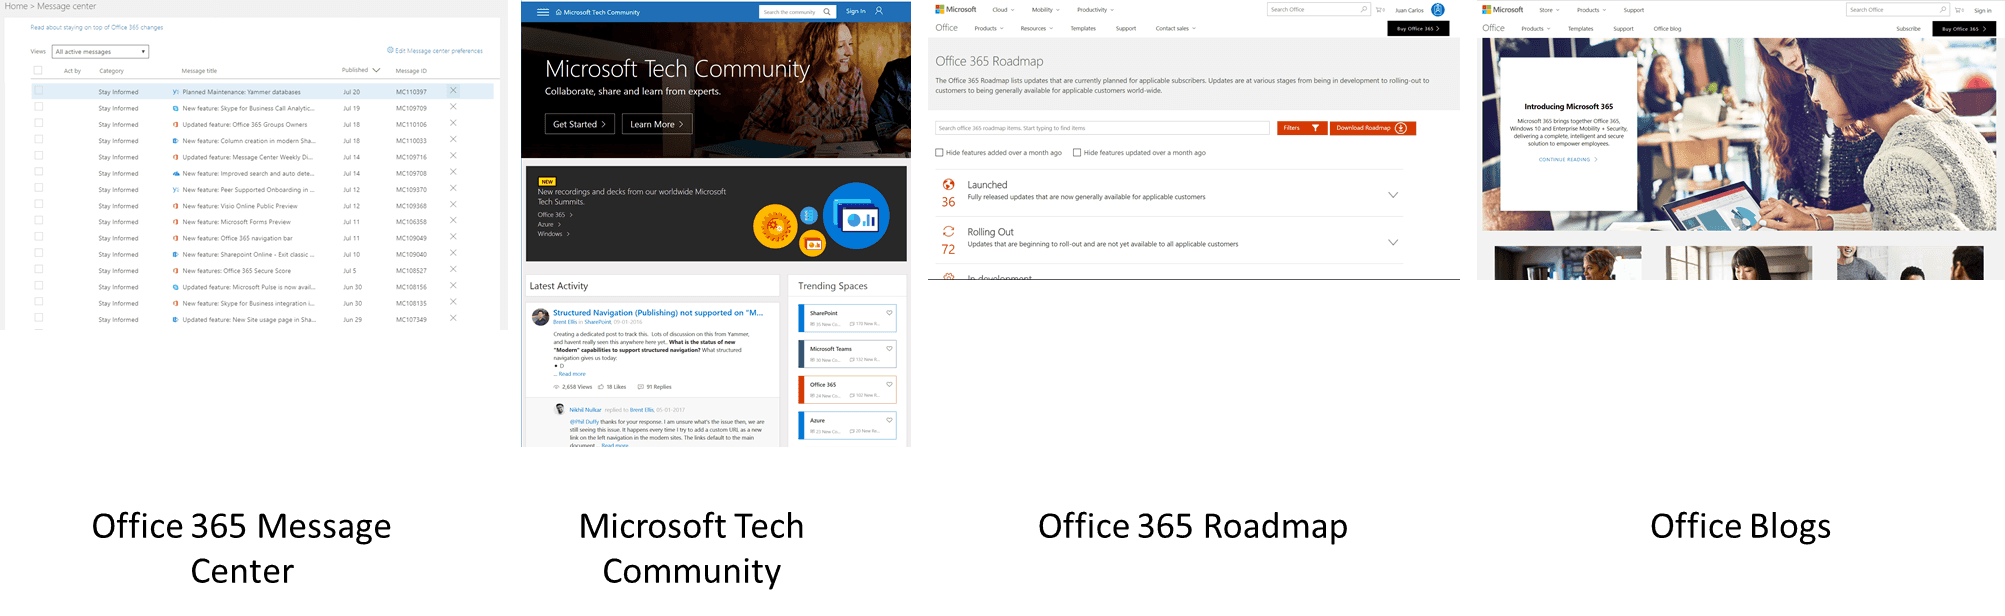Select checkbox for Visio Online Public Preview row
This screenshot has height=616, width=2005.
39,205
